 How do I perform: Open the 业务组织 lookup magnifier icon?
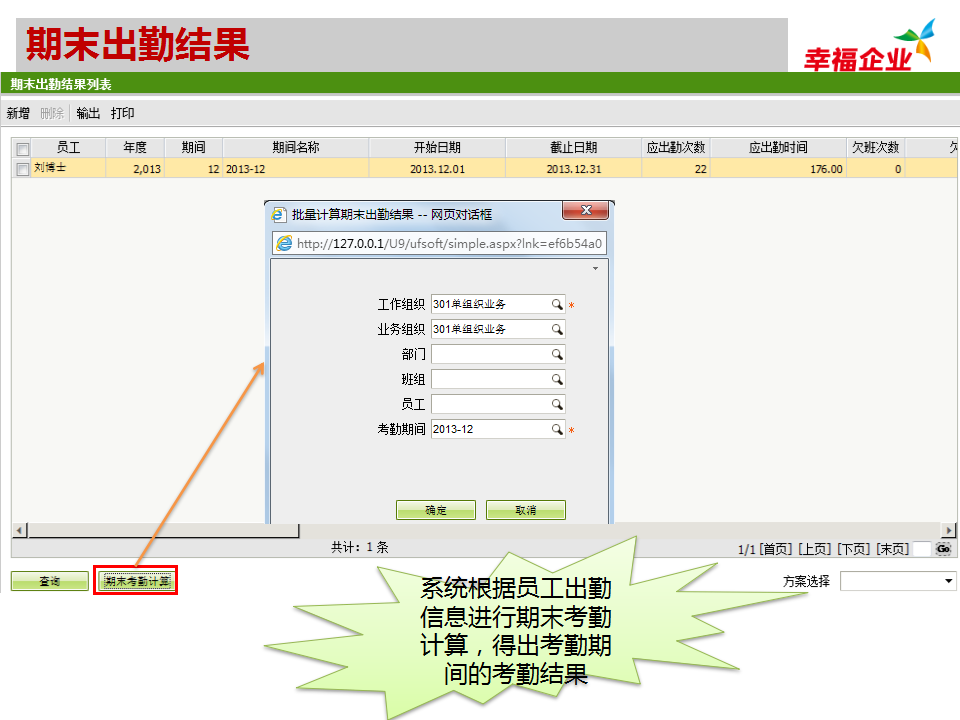coord(557,328)
